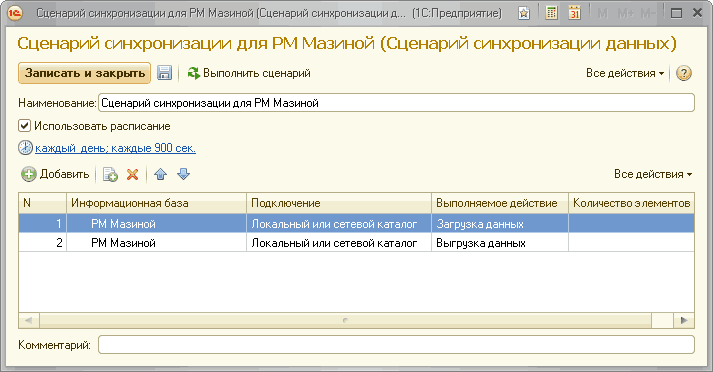
Task: Click Загрузка данных cell
Action: 500,224
